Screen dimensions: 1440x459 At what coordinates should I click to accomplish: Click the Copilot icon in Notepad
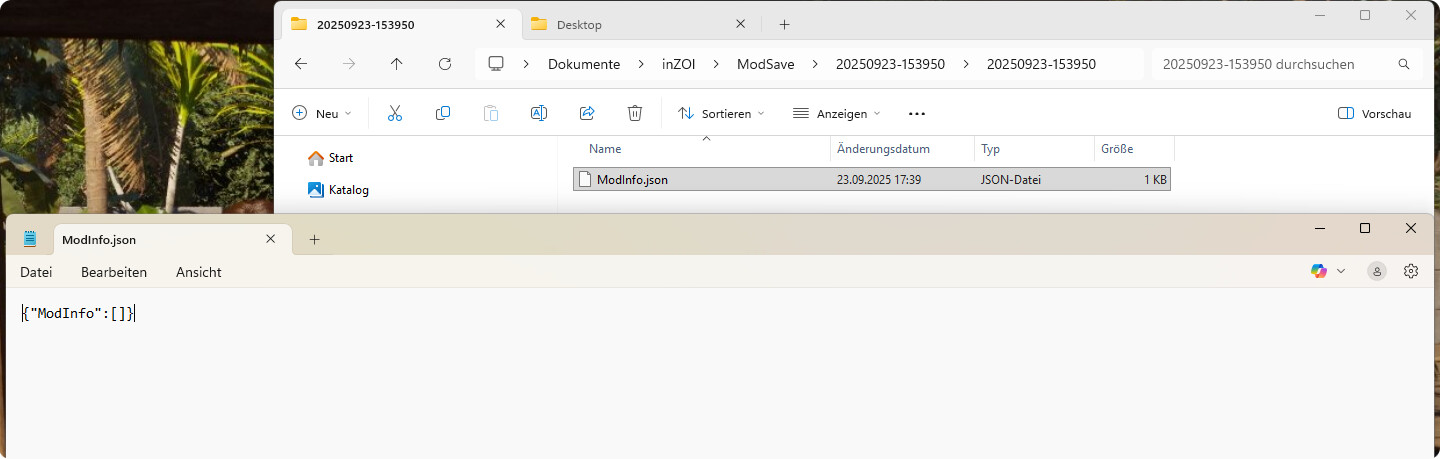point(1319,271)
